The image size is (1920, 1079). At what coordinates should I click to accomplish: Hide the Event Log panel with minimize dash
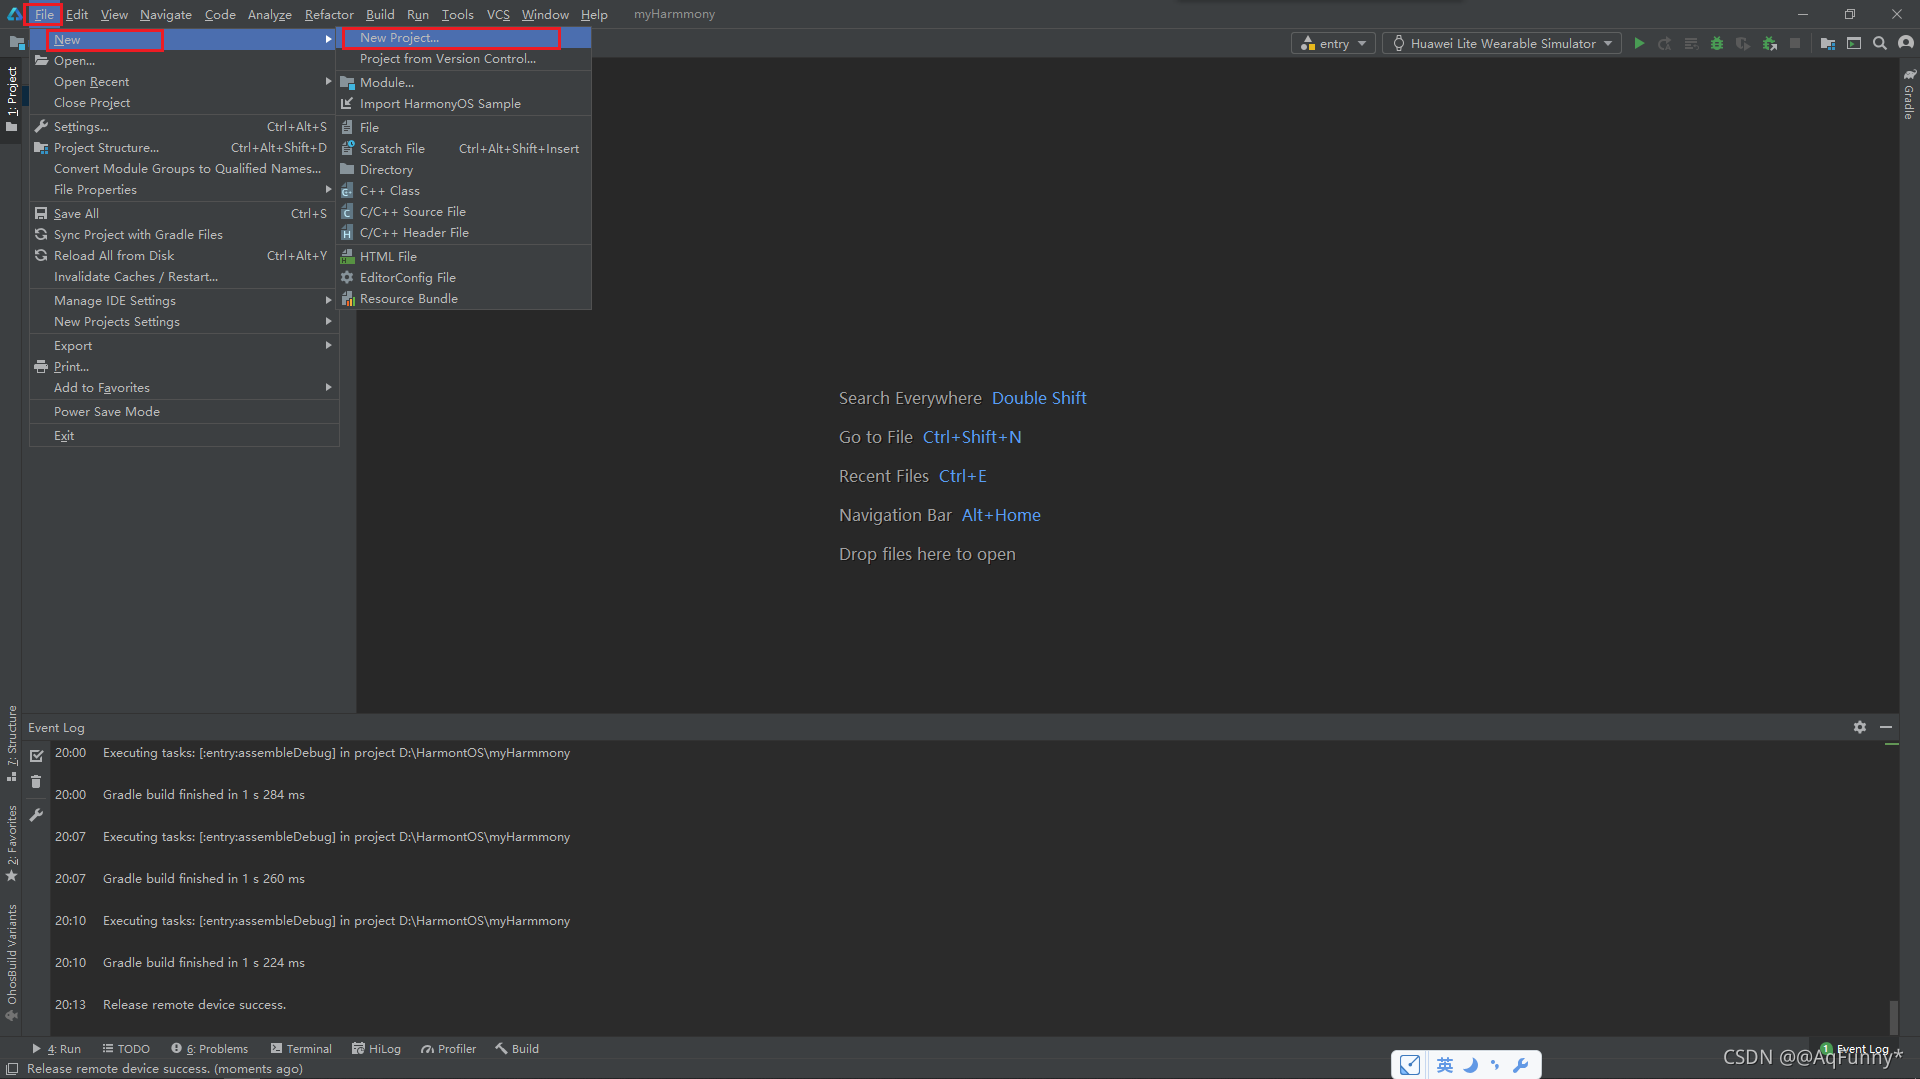1886,727
